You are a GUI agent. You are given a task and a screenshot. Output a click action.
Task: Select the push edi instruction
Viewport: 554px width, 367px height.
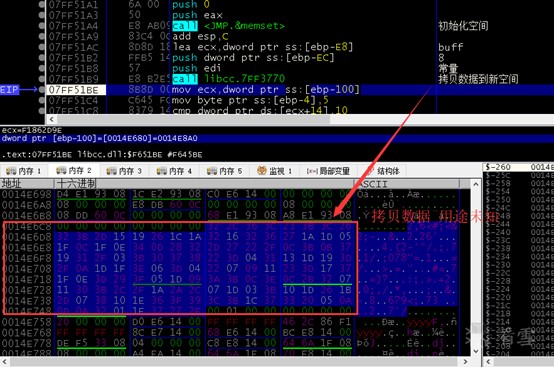196,68
